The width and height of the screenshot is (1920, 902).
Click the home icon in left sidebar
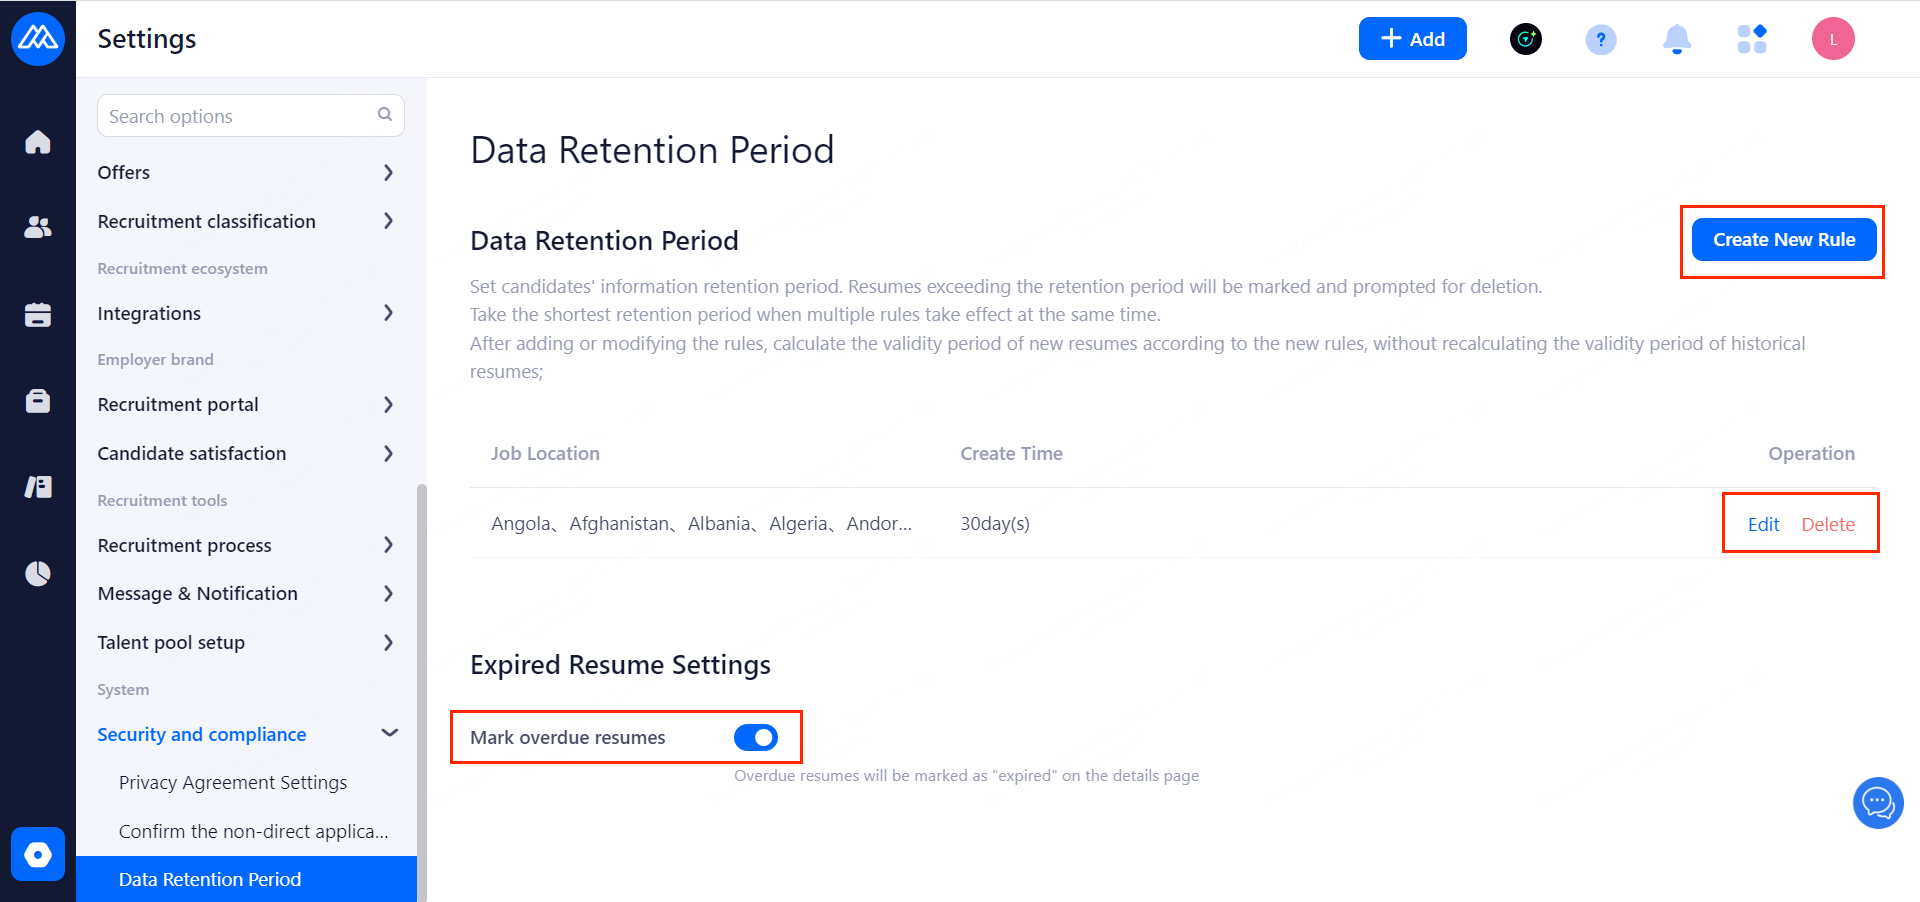pos(38,142)
